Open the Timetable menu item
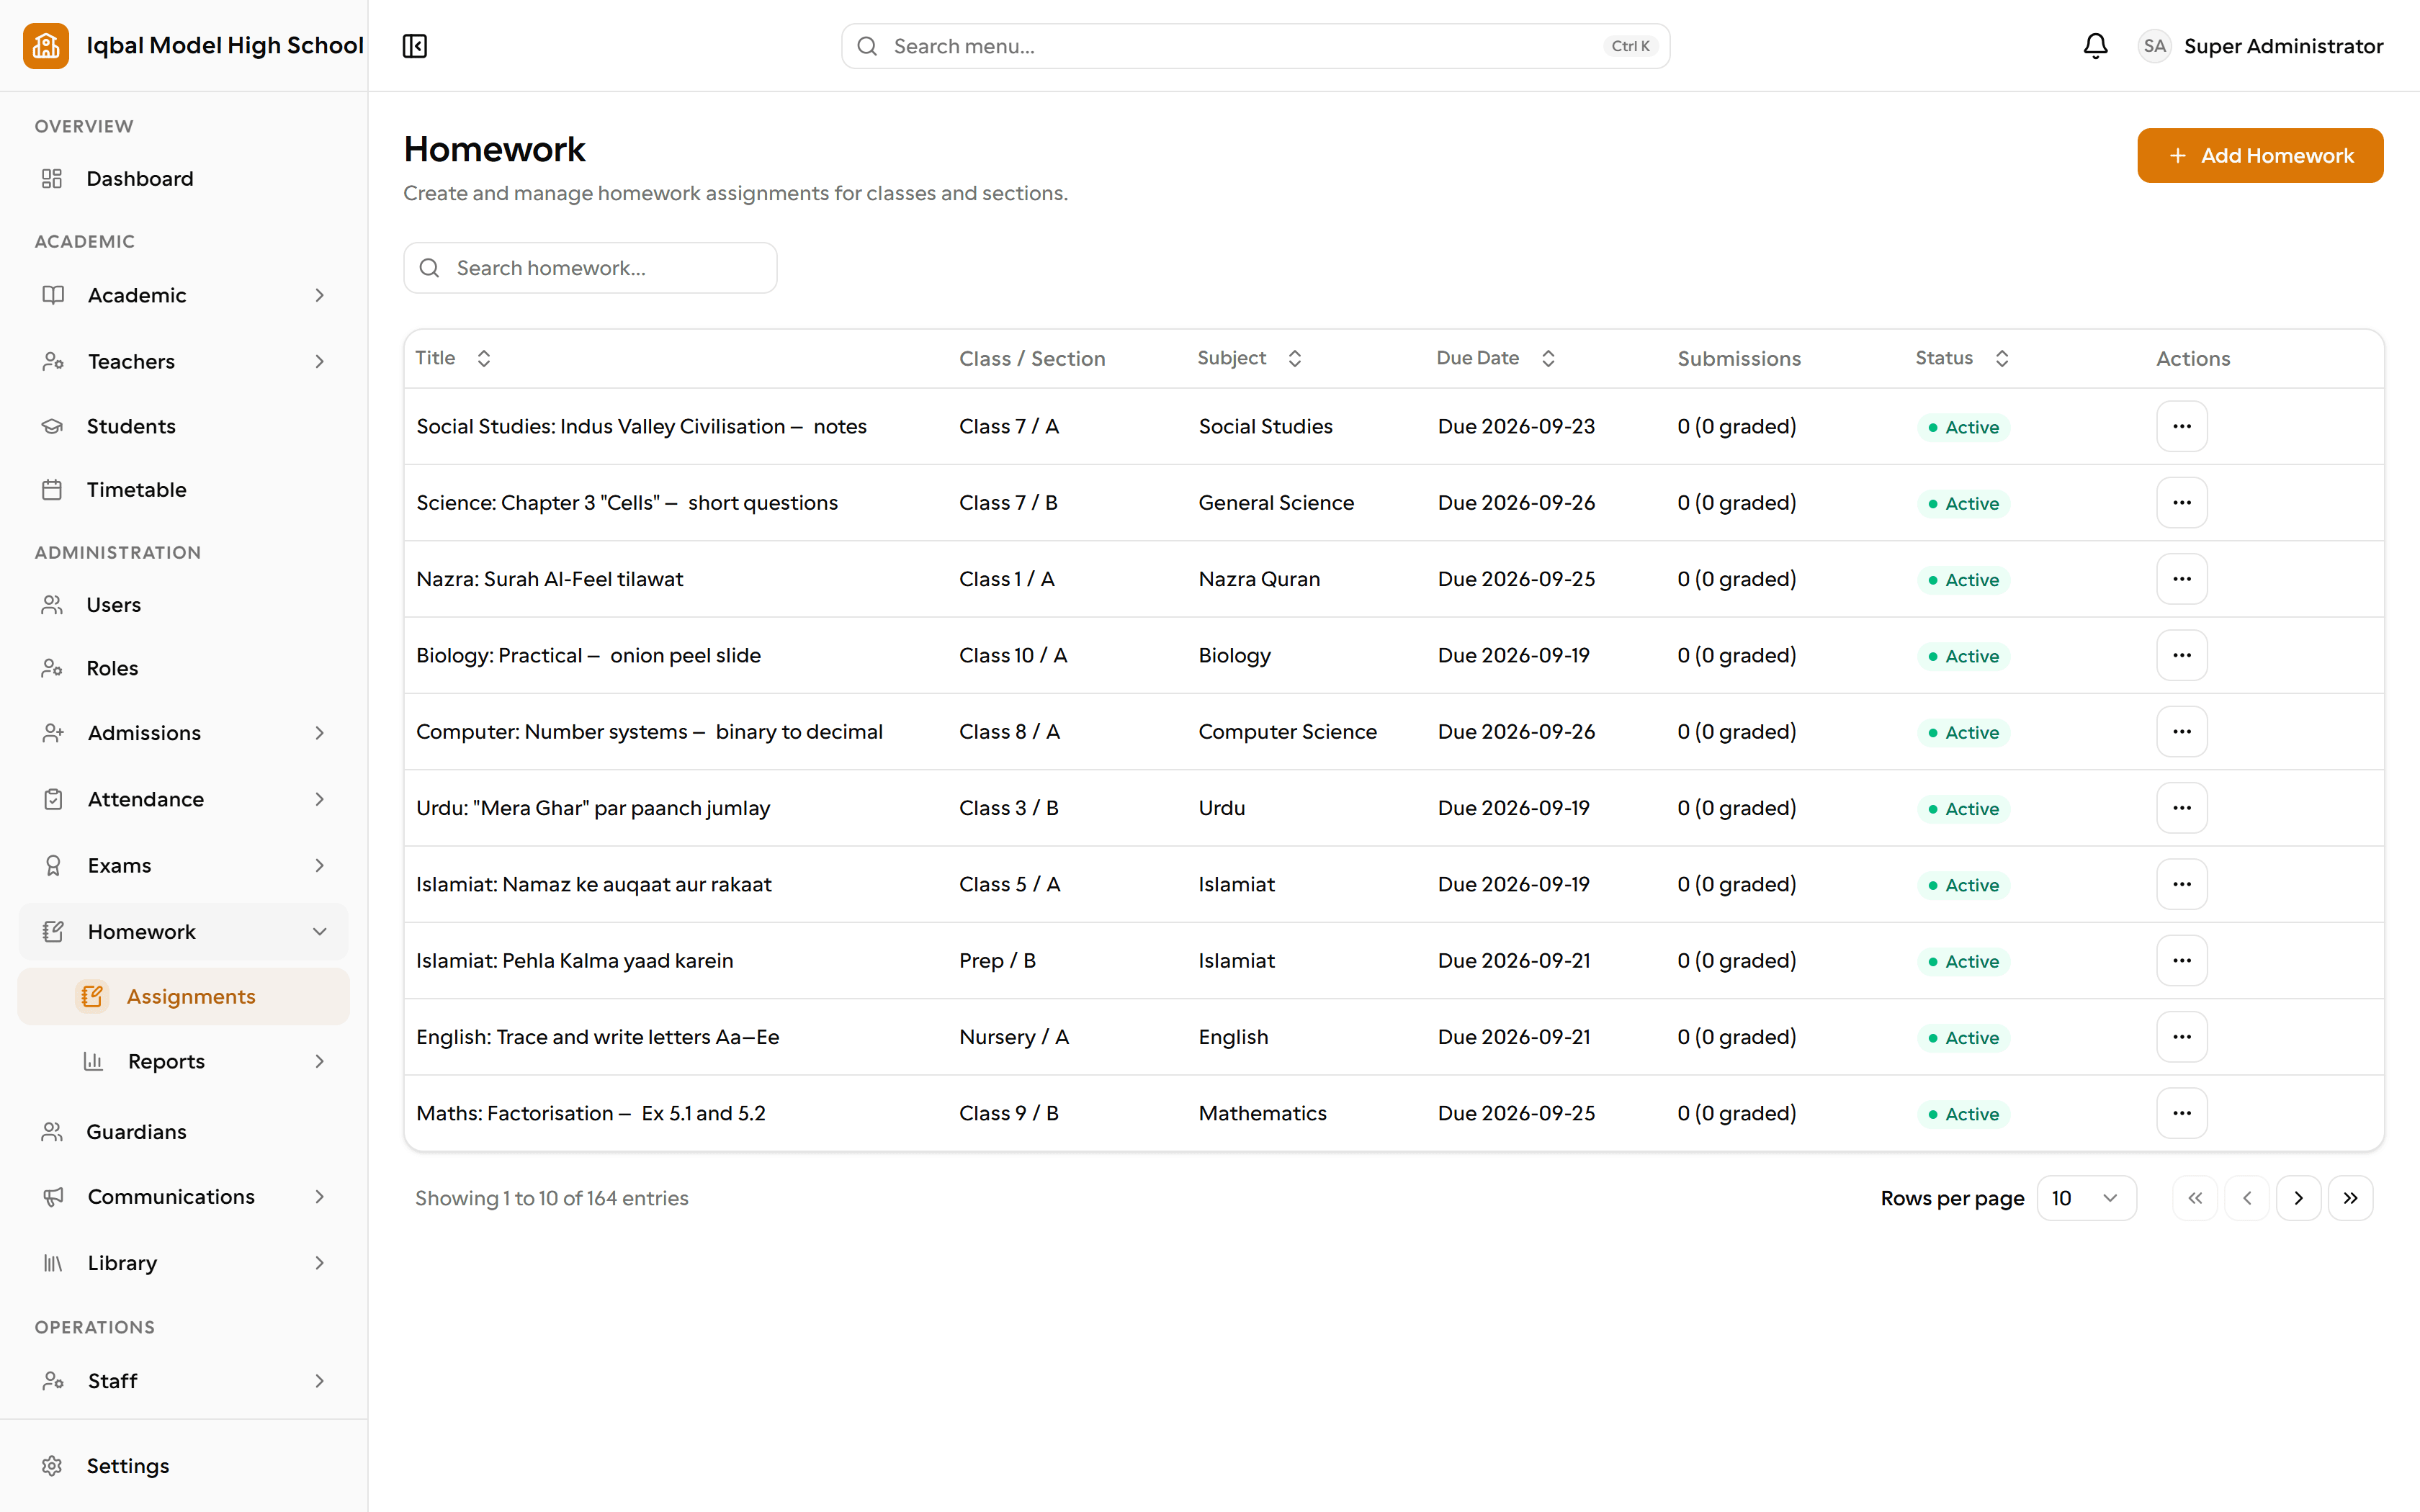 [x=184, y=490]
